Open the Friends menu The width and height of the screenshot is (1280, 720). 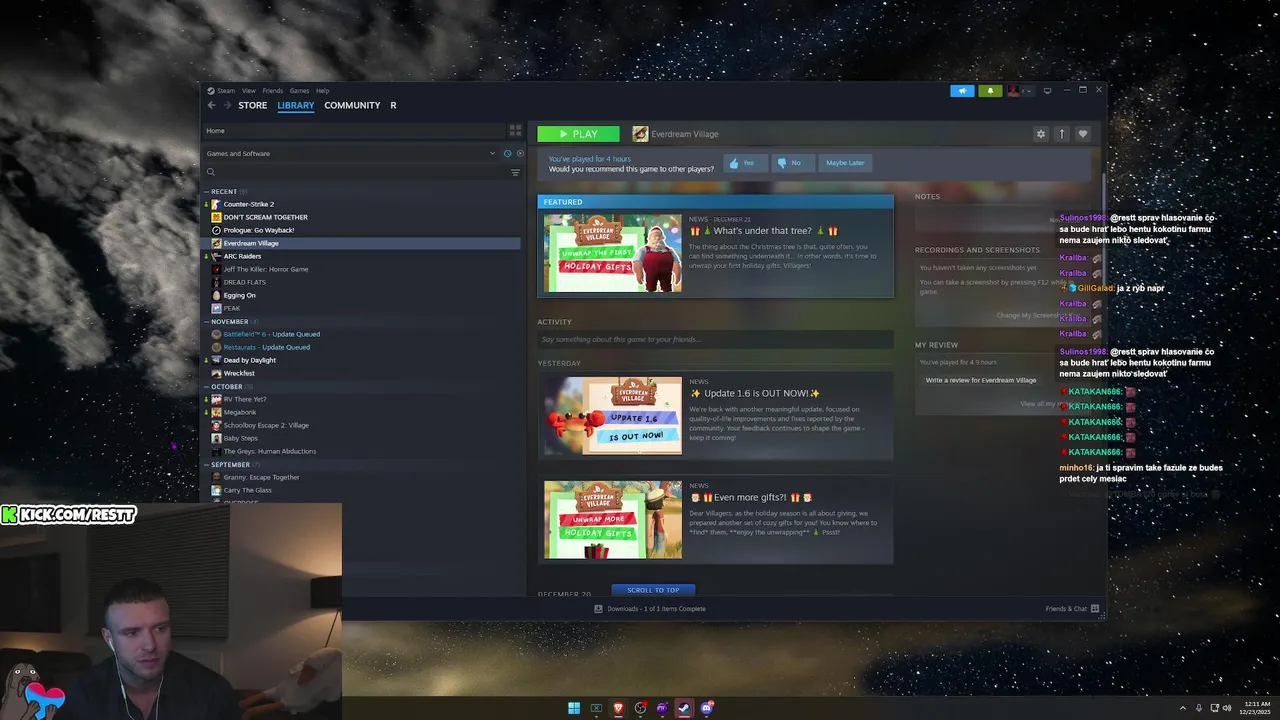coord(272,91)
